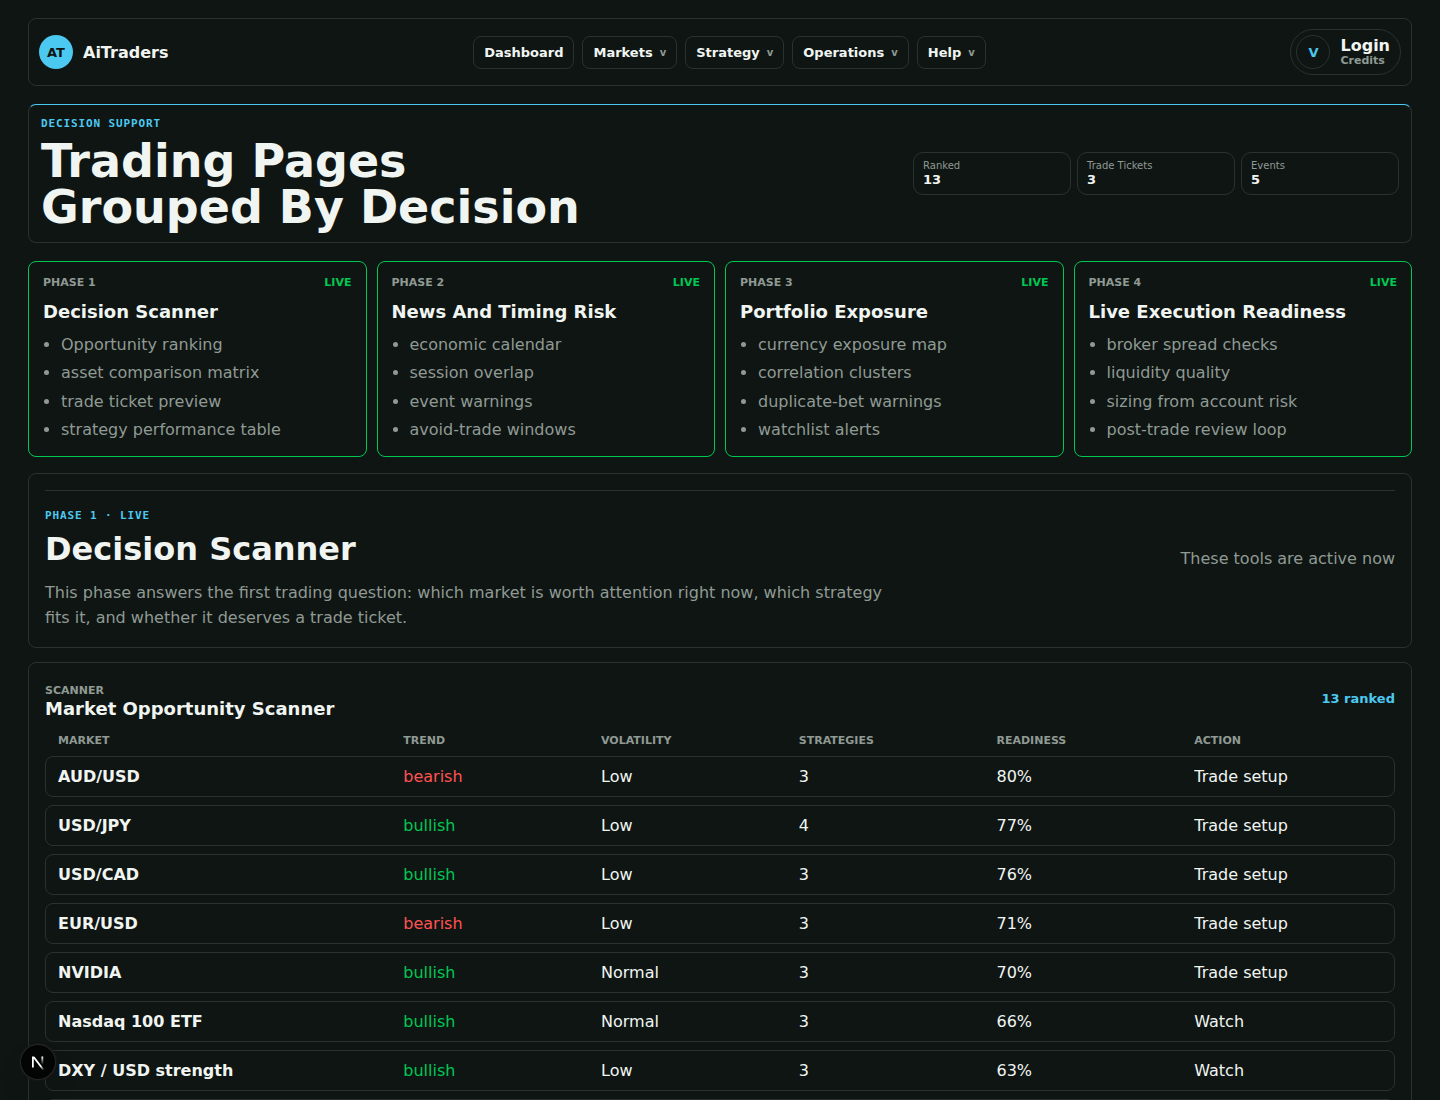1440x1100 pixels.
Task: Click the VOLATILITY column header
Action: (636, 740)
